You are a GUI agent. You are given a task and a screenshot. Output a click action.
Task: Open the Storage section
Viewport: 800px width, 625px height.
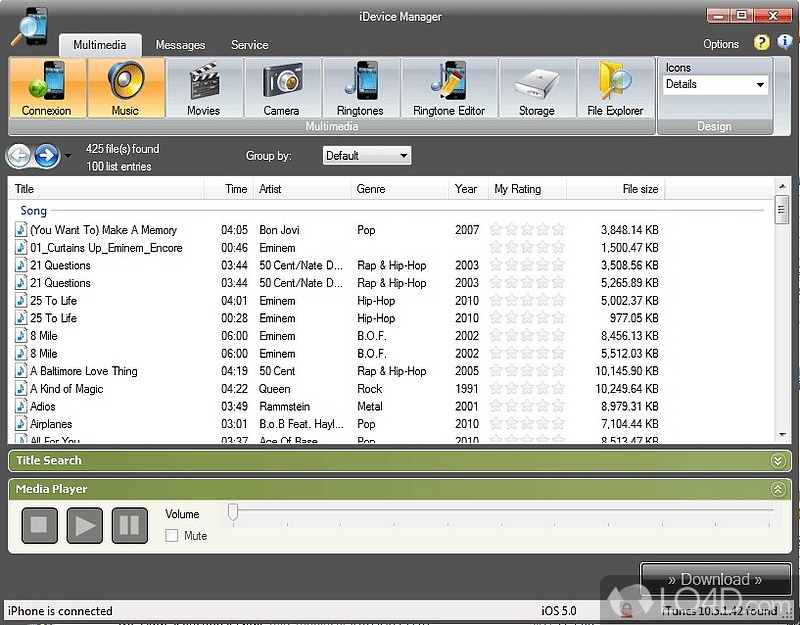tap(536, 88)
